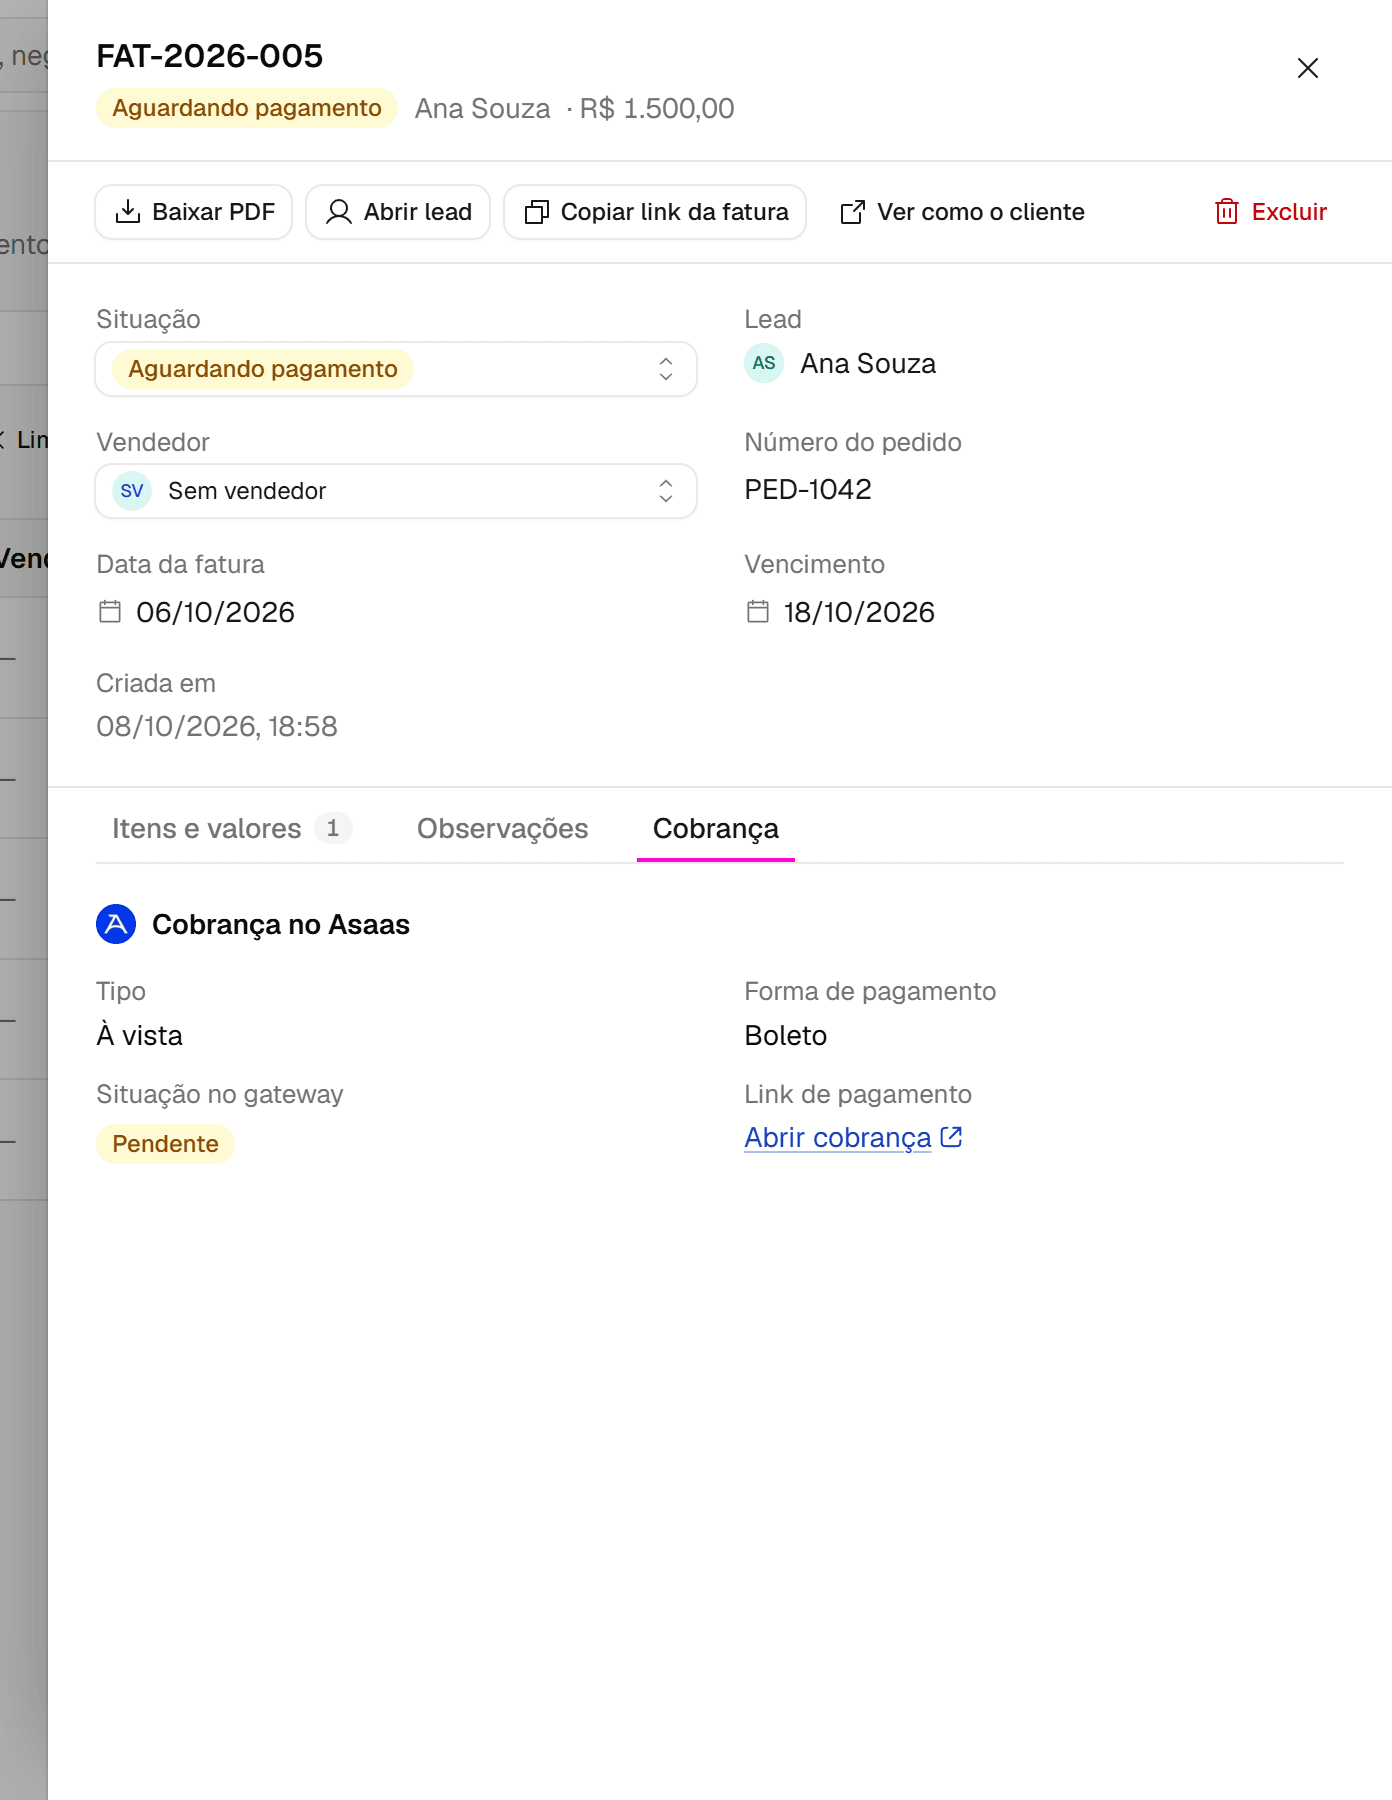The width and height of the screenshot is (1392, 1800).
Task: Expand Vendedor selector chevron arrows
Action: tap(666, 491)
